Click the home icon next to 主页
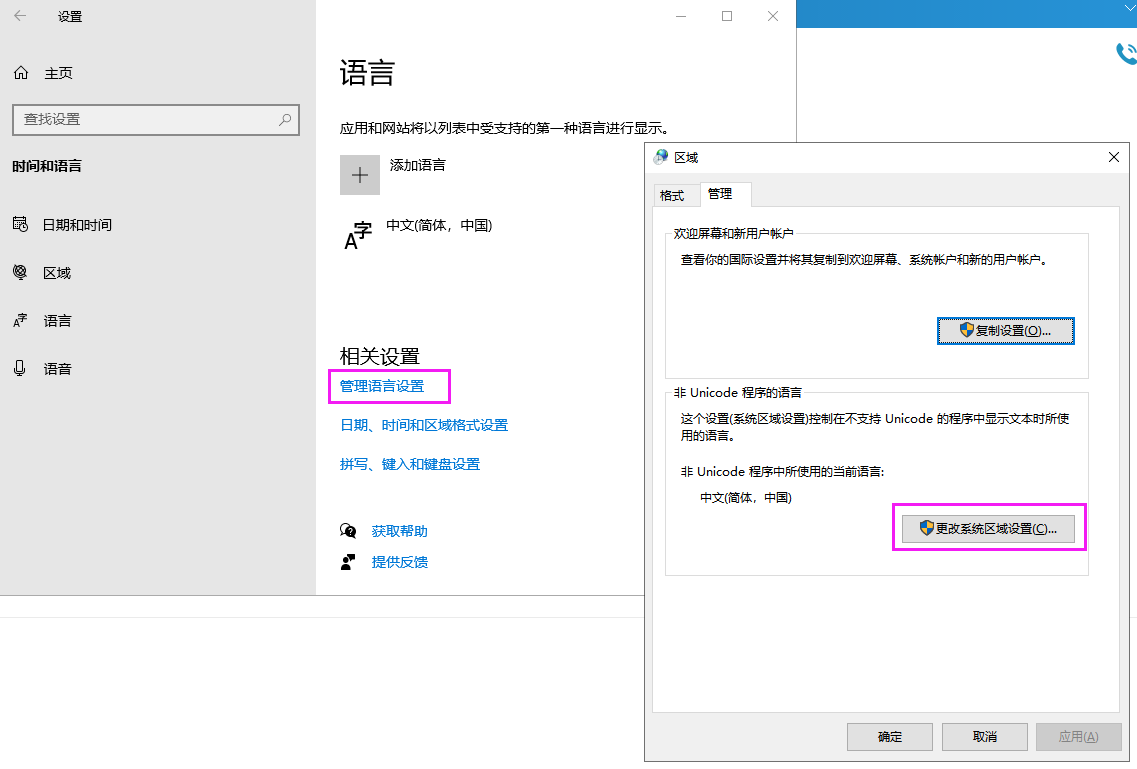This screenshot has height=769, width=1137. click(21, 73)
